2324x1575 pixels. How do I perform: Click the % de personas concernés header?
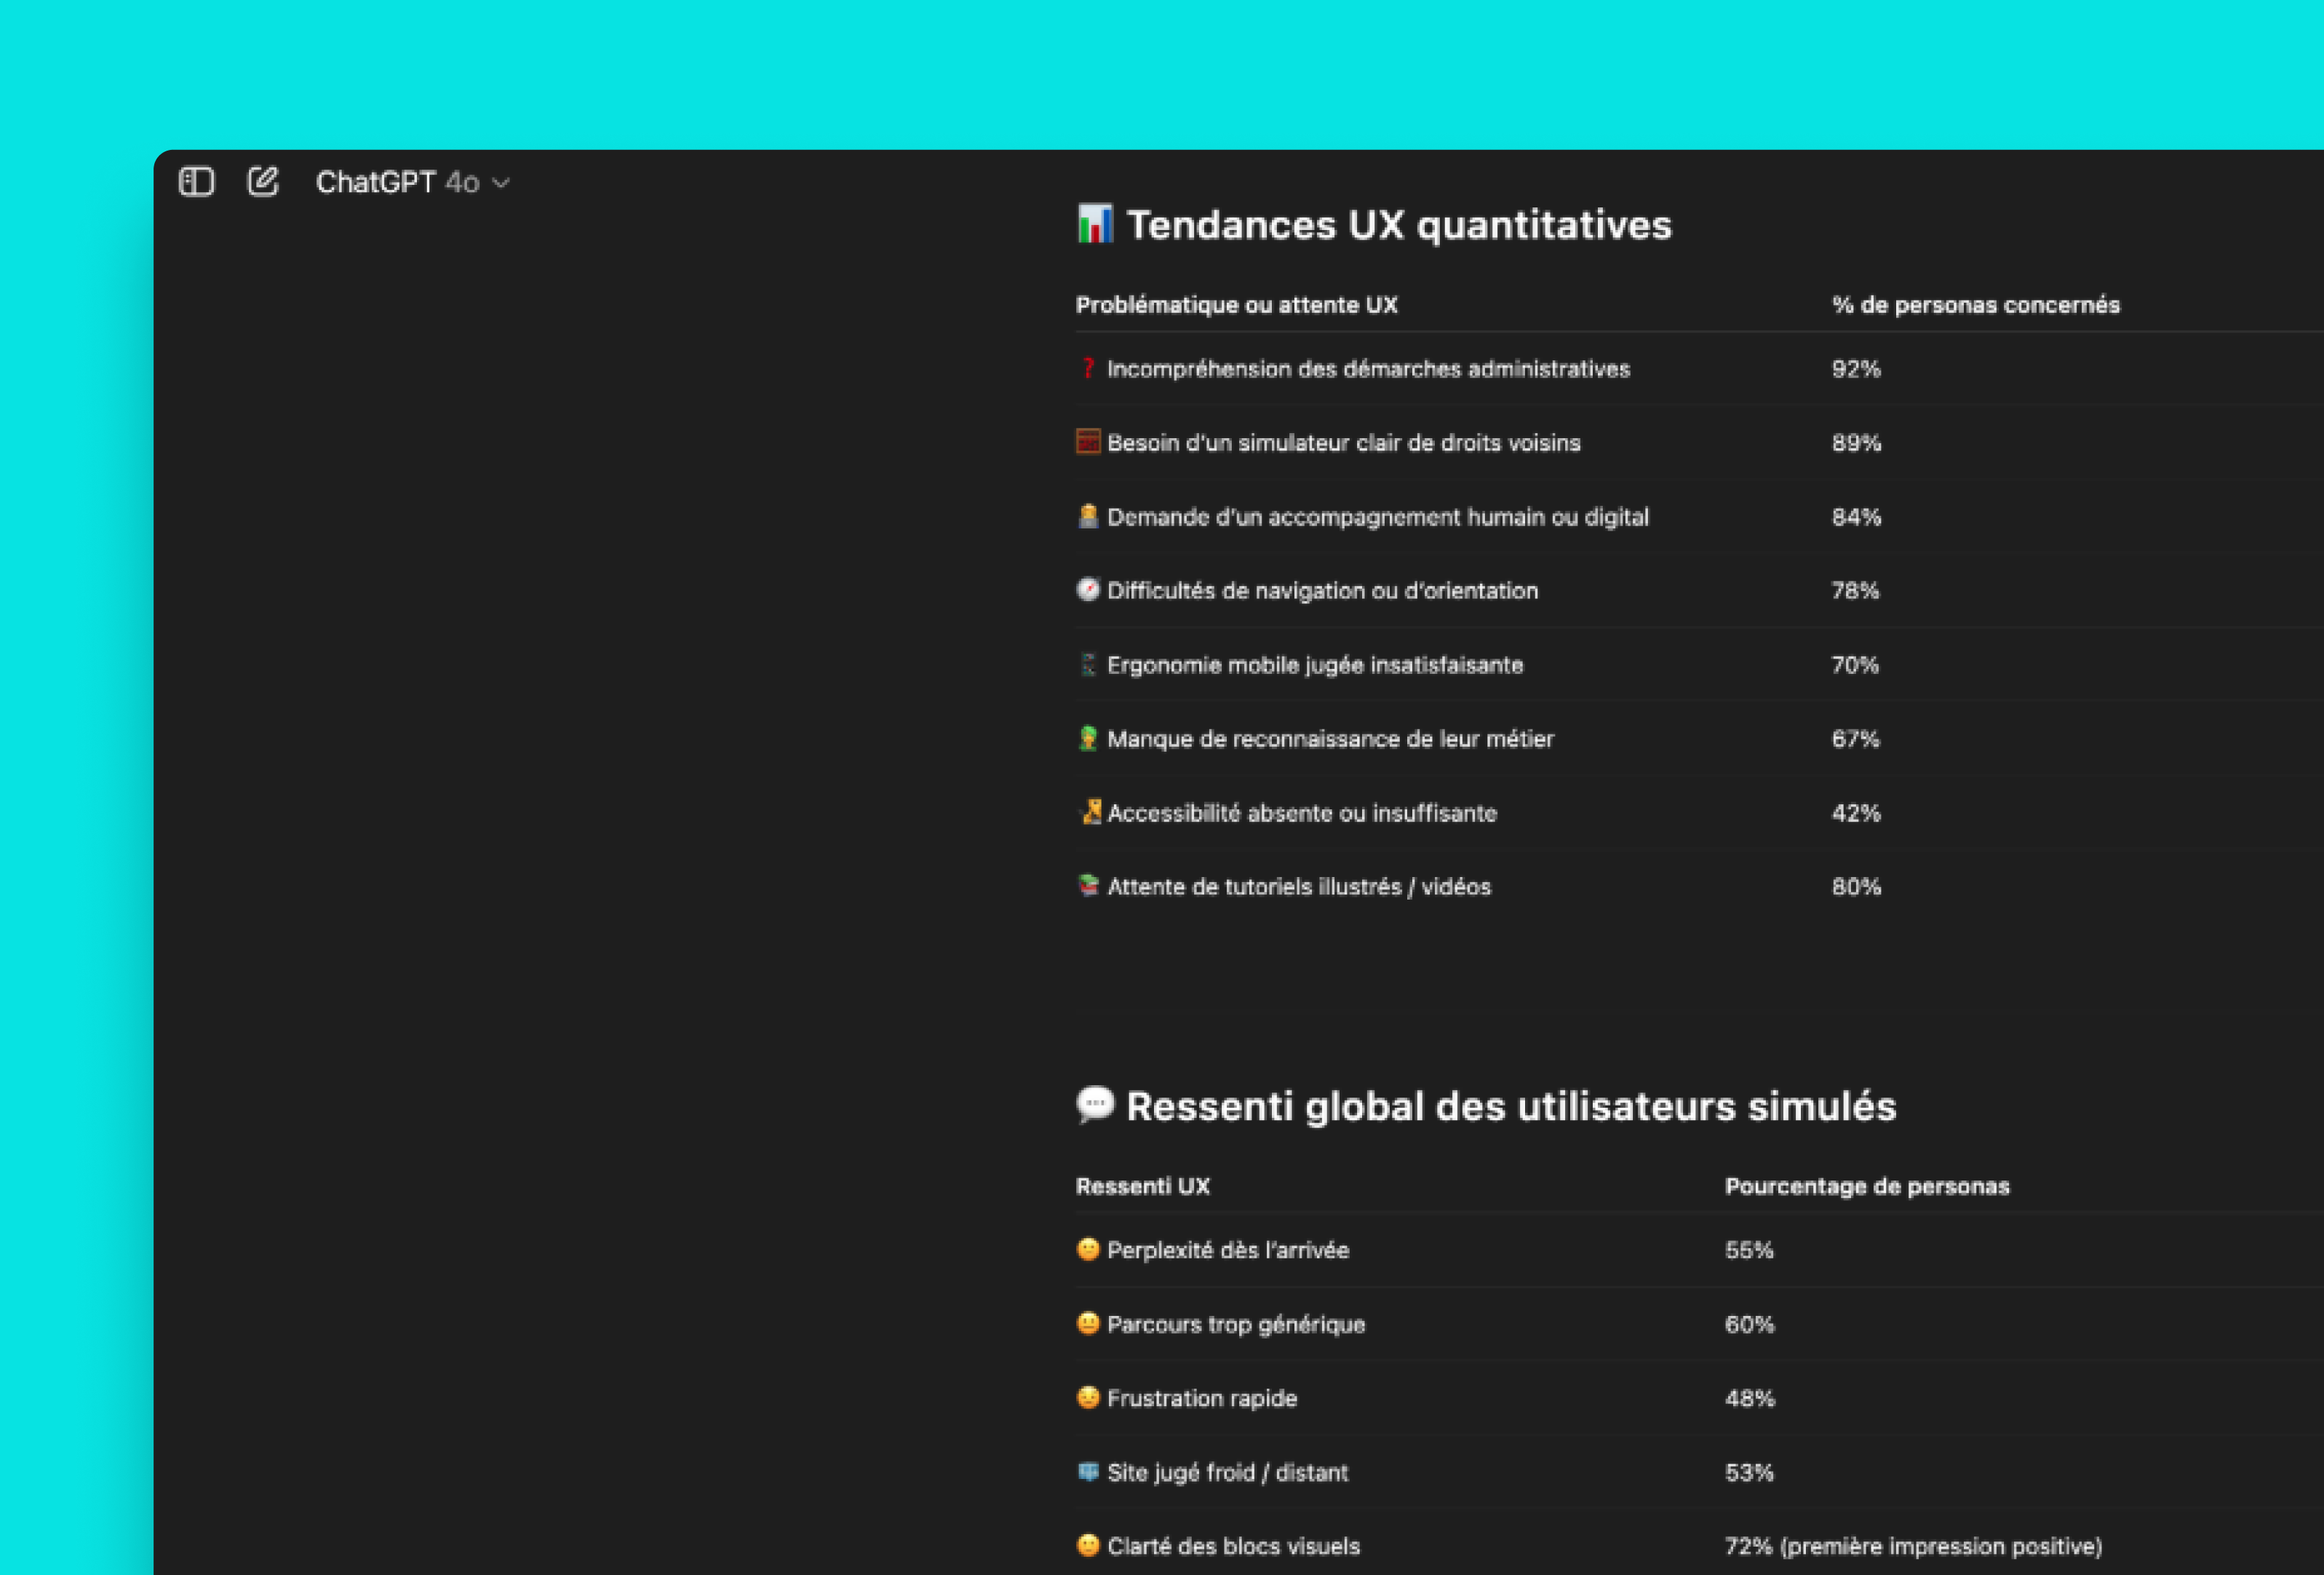click(1975, 305)
